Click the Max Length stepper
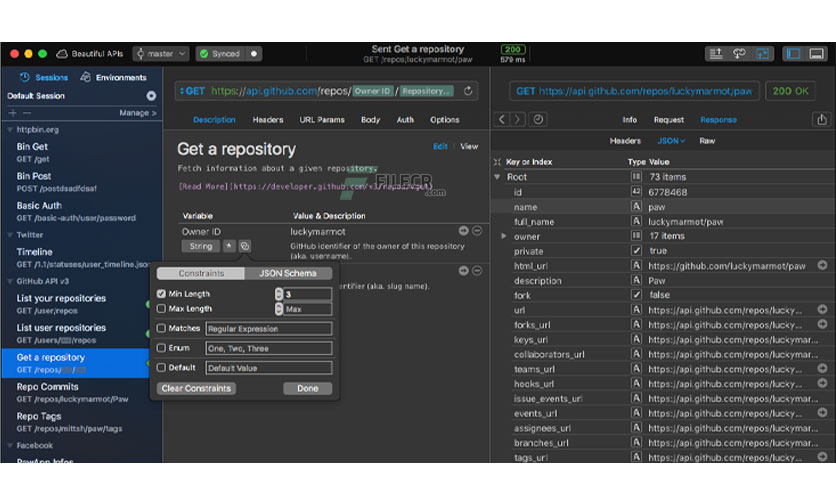The width and height of the screenshot is (836, 484). coord(279,309)
